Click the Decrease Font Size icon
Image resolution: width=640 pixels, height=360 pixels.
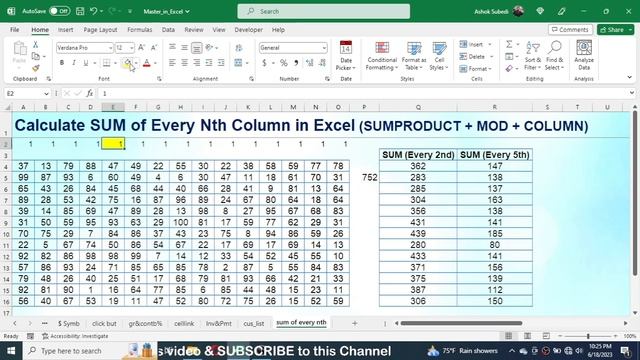point(154,48)
